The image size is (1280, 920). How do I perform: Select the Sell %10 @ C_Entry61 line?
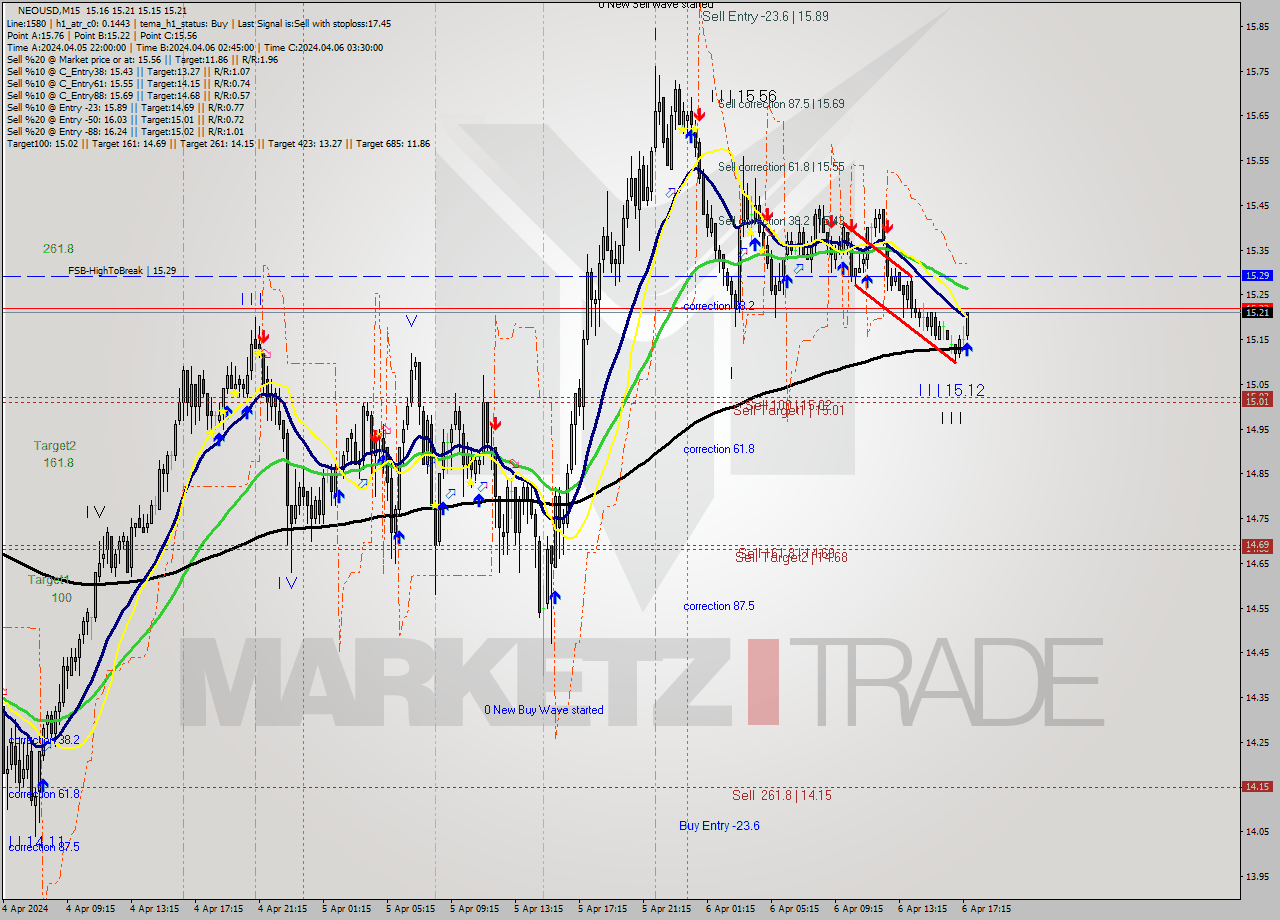[128, 83]
